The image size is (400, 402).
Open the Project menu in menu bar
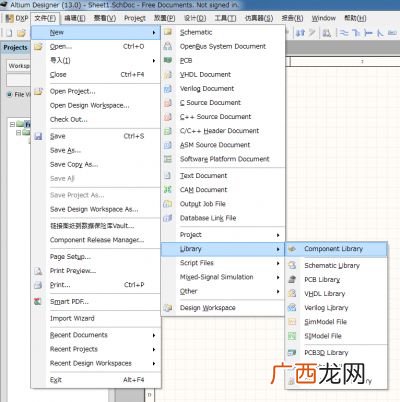[135, 18]
